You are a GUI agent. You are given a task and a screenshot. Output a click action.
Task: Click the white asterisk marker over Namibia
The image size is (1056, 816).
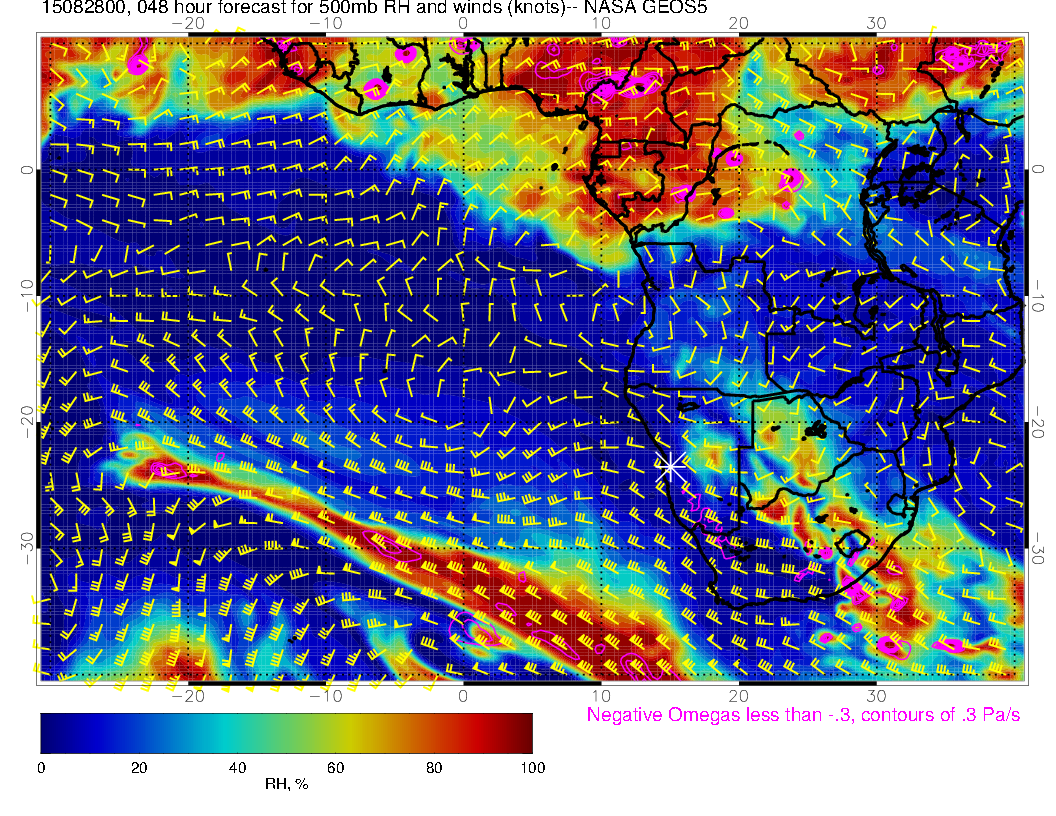pos(671,466)
